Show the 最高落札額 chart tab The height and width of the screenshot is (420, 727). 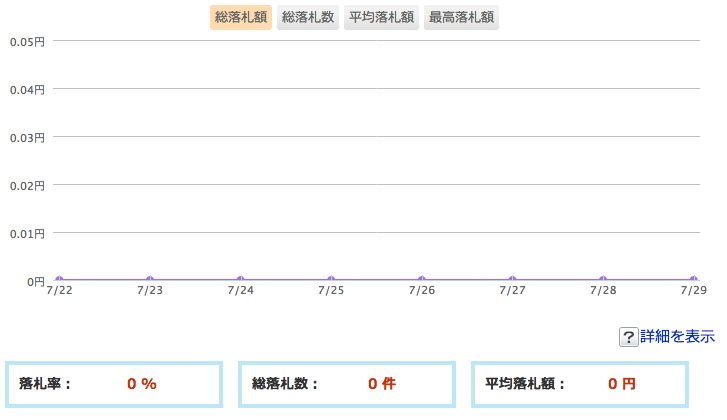(x=461, y=18)
